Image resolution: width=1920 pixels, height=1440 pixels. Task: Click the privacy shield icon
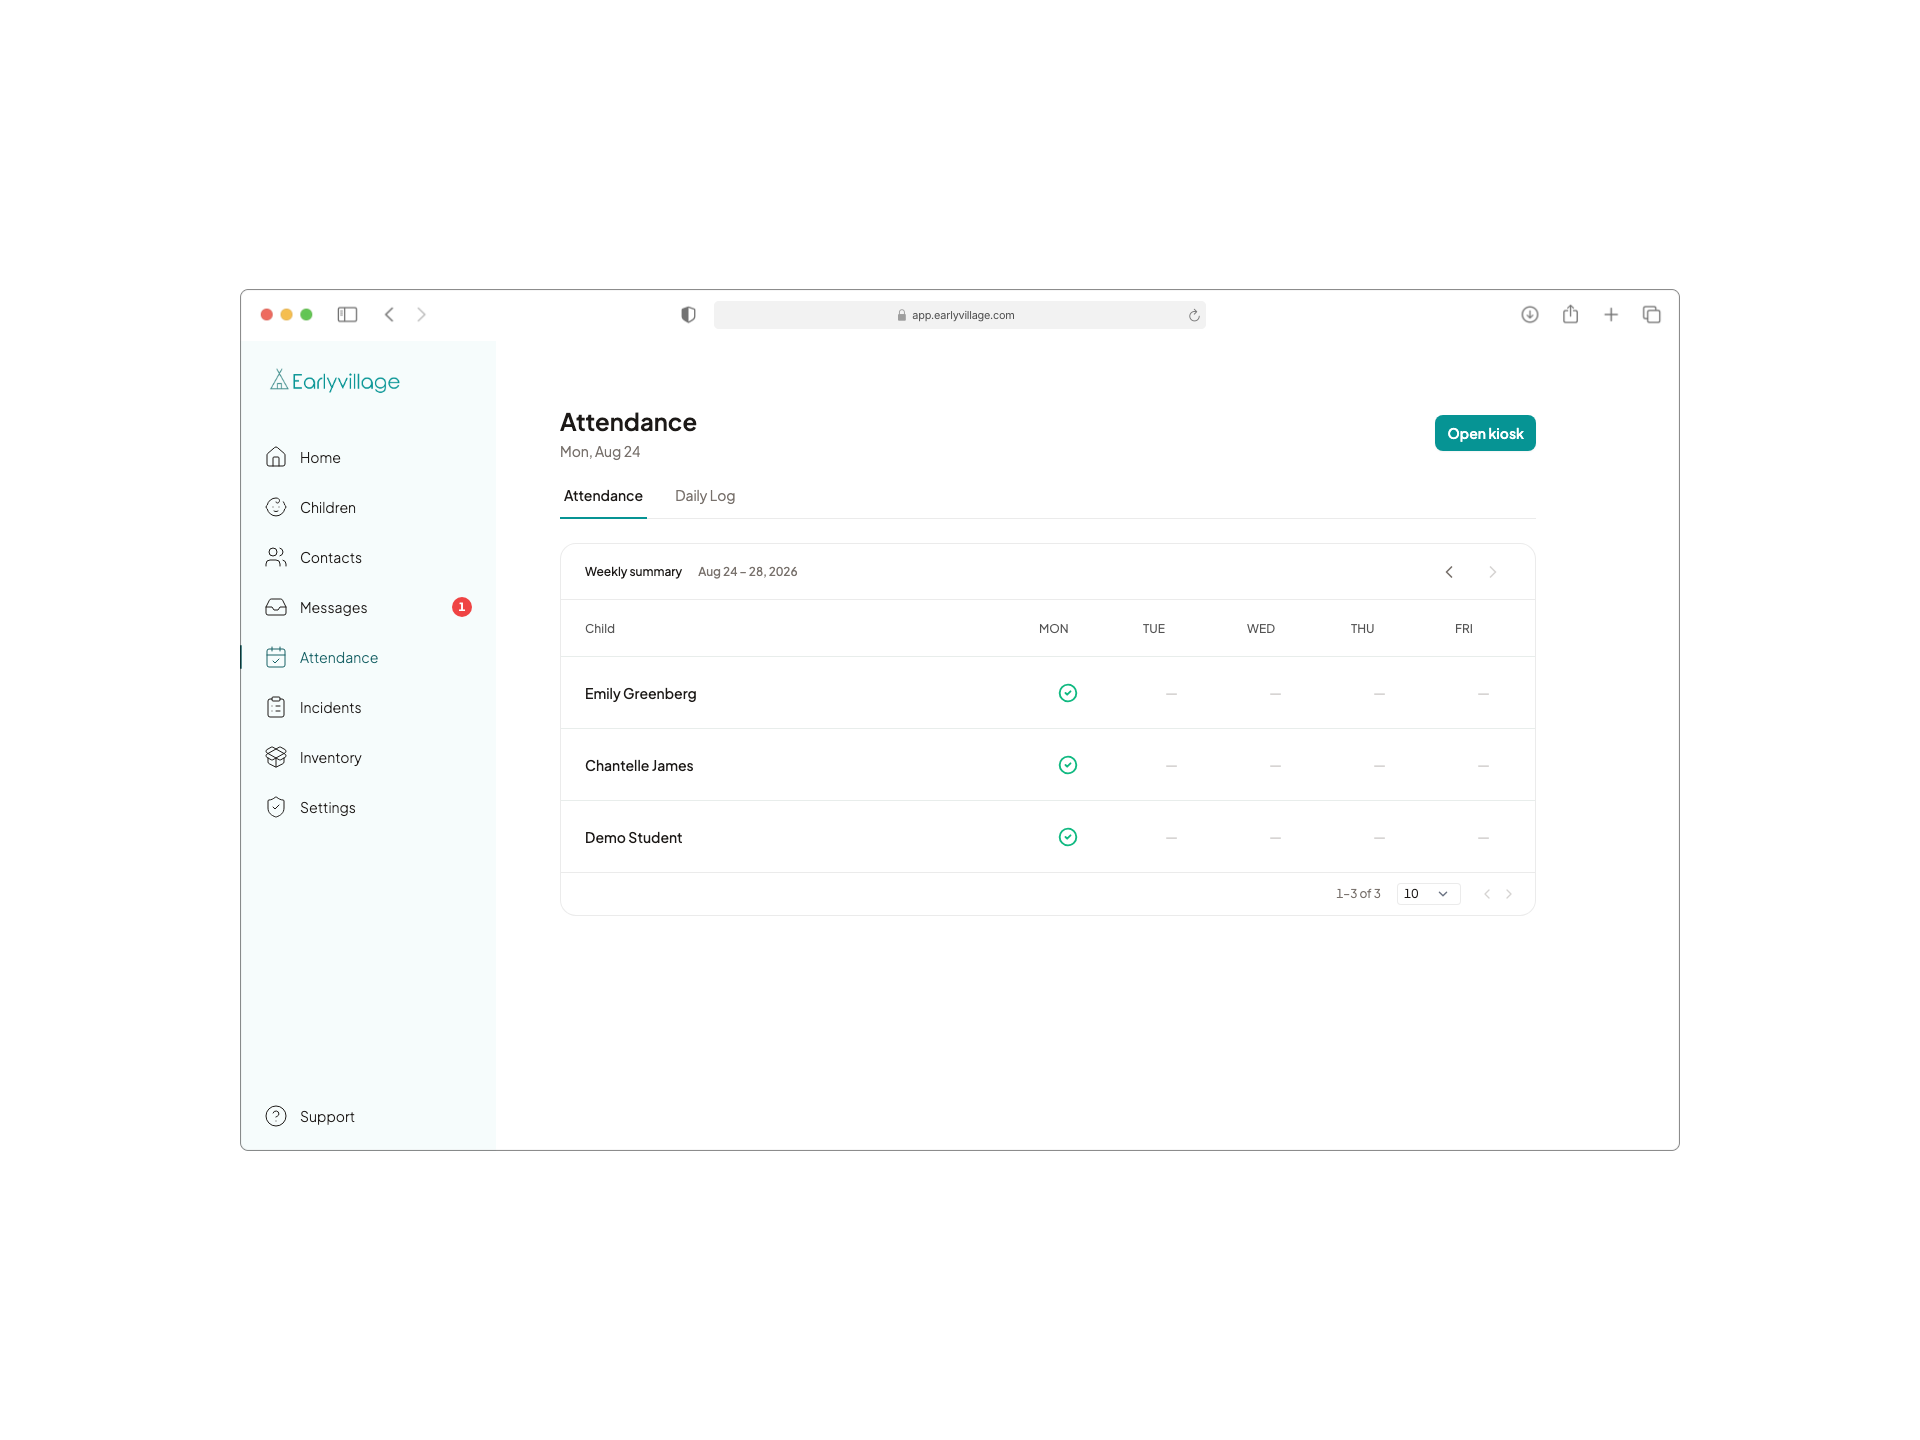[688, 314]
